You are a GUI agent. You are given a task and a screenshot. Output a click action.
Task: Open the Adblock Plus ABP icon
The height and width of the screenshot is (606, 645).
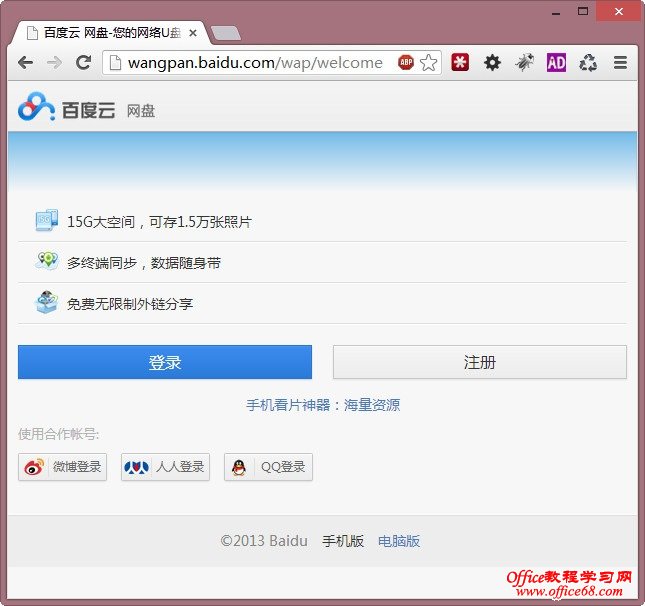(x=406, y=63)
